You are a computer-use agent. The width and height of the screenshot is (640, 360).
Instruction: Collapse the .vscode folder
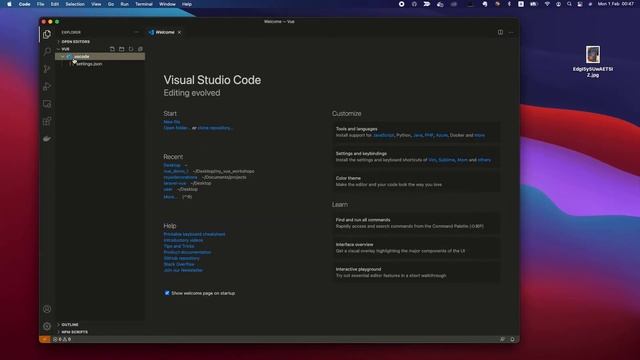100,56
